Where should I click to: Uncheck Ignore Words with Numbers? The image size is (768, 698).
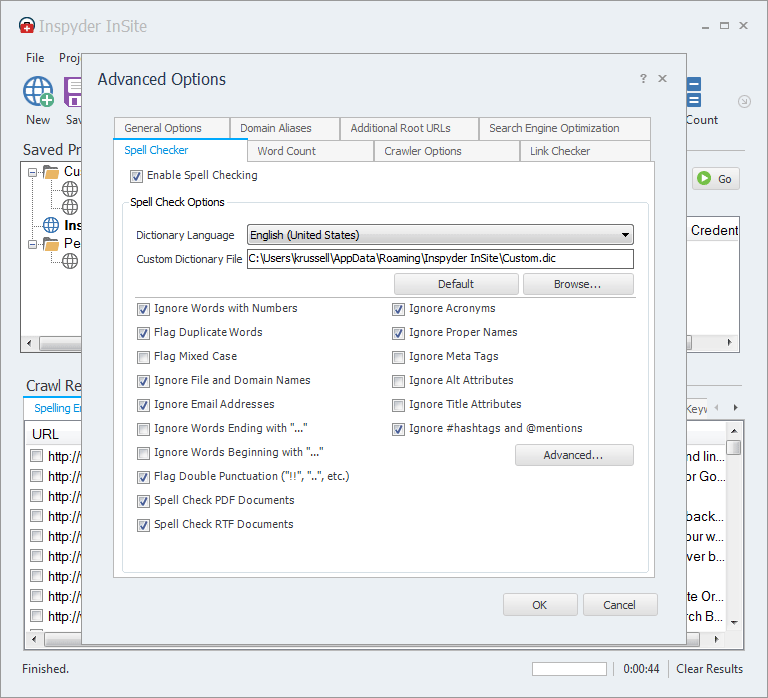point(143,309)
